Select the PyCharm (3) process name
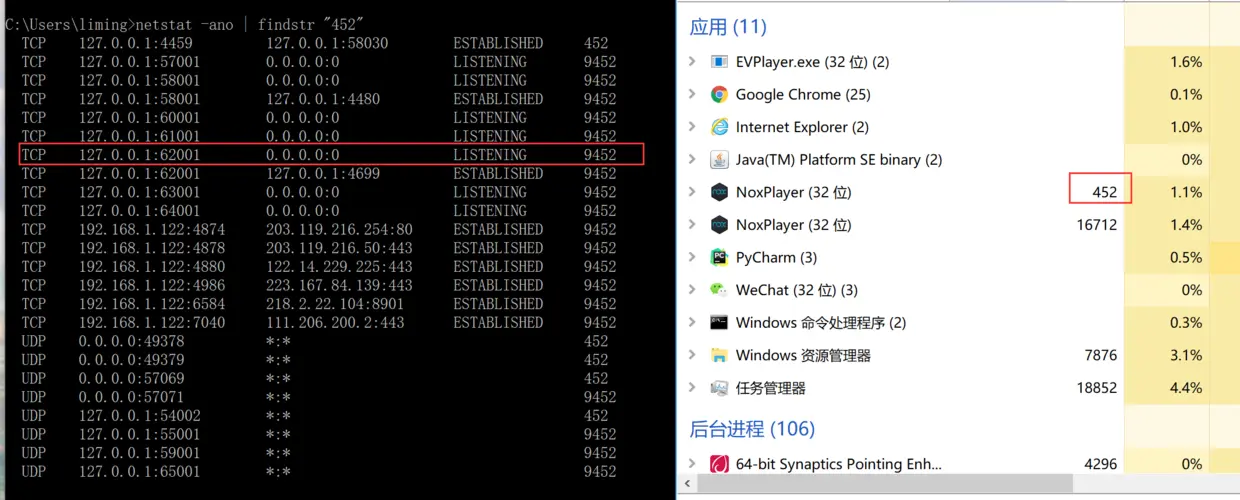 click(776, 258)
